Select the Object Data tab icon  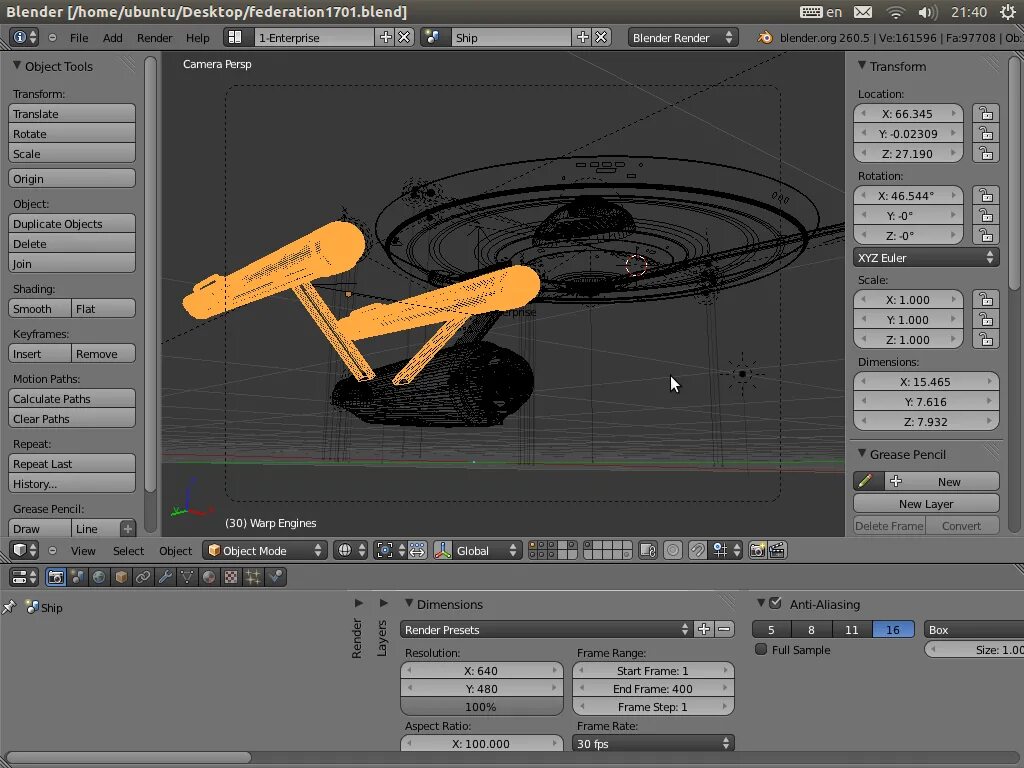(187, 577)
